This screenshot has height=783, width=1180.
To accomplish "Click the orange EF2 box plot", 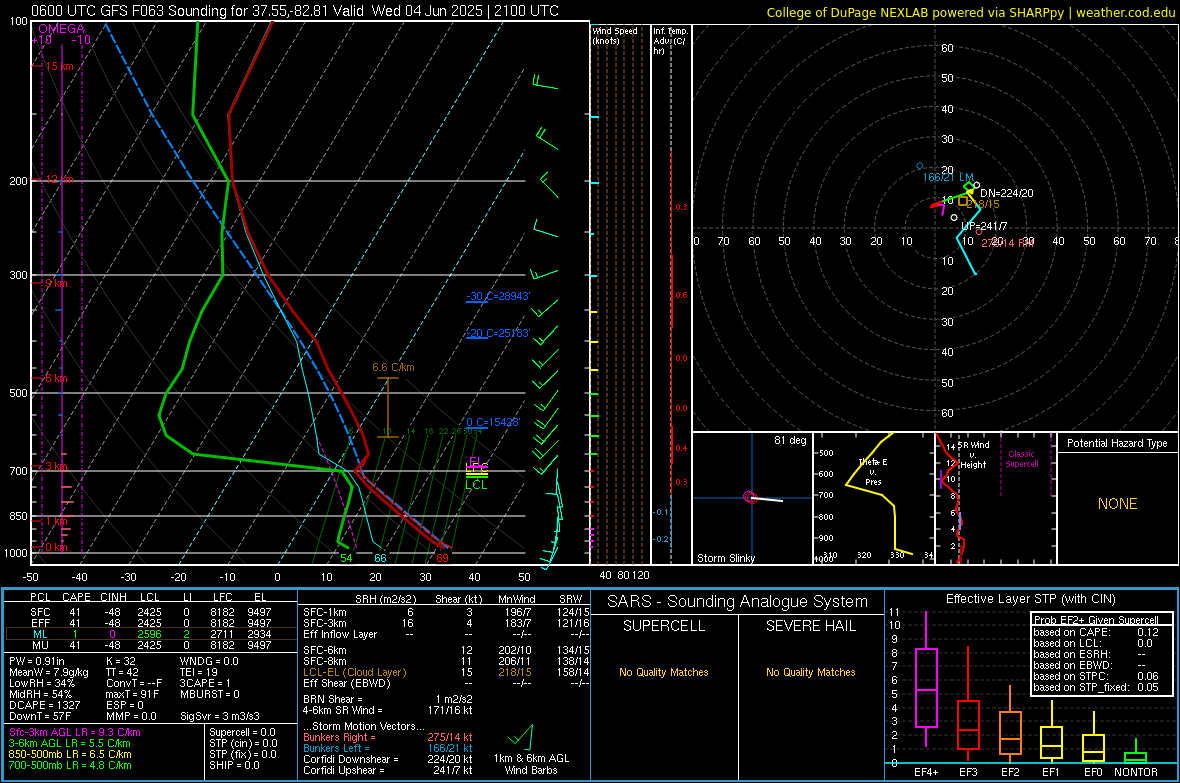I will pyautogui.click(x=1010, y=722).
